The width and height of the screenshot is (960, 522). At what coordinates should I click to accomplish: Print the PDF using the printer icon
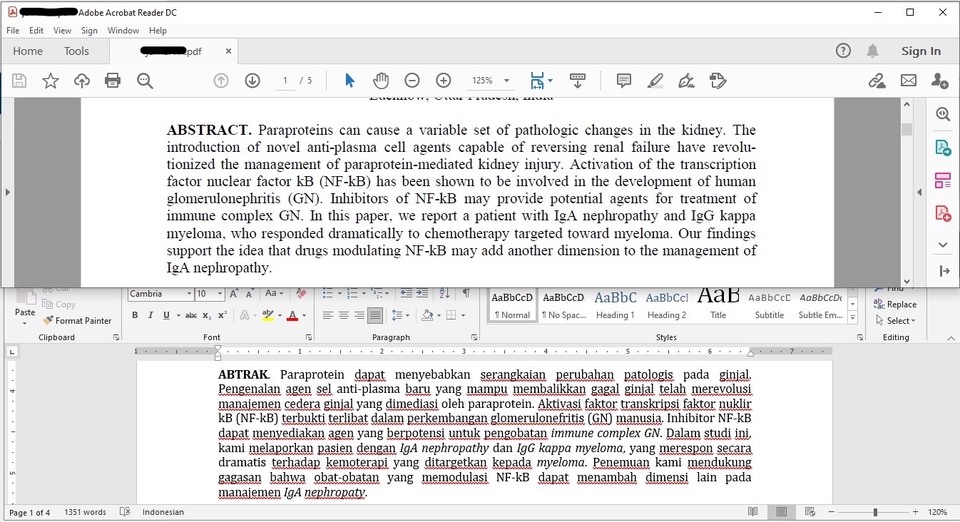coord(113,81)
